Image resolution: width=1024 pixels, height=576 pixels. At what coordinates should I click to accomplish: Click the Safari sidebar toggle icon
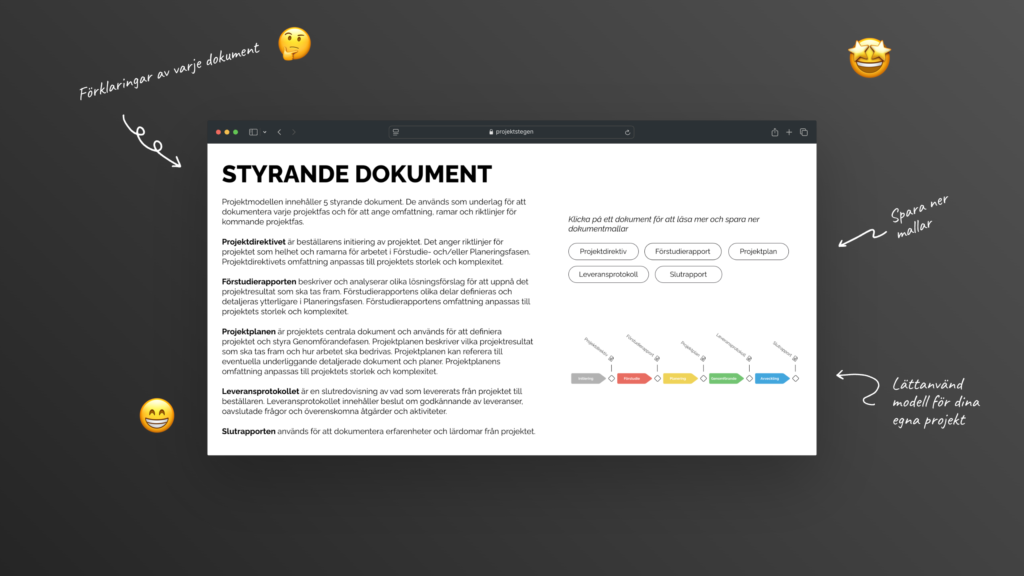click(252, 132)
